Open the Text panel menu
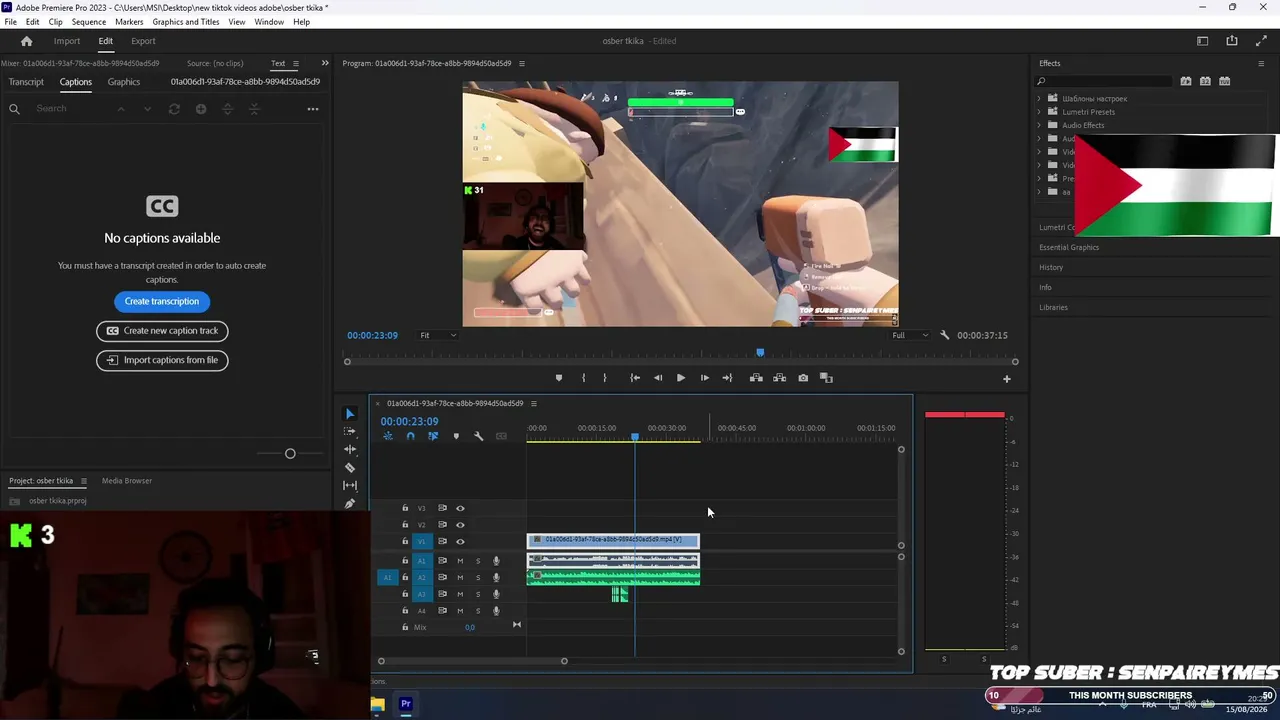This screenshot has width=1280, height=720. (x=295, y=64)
